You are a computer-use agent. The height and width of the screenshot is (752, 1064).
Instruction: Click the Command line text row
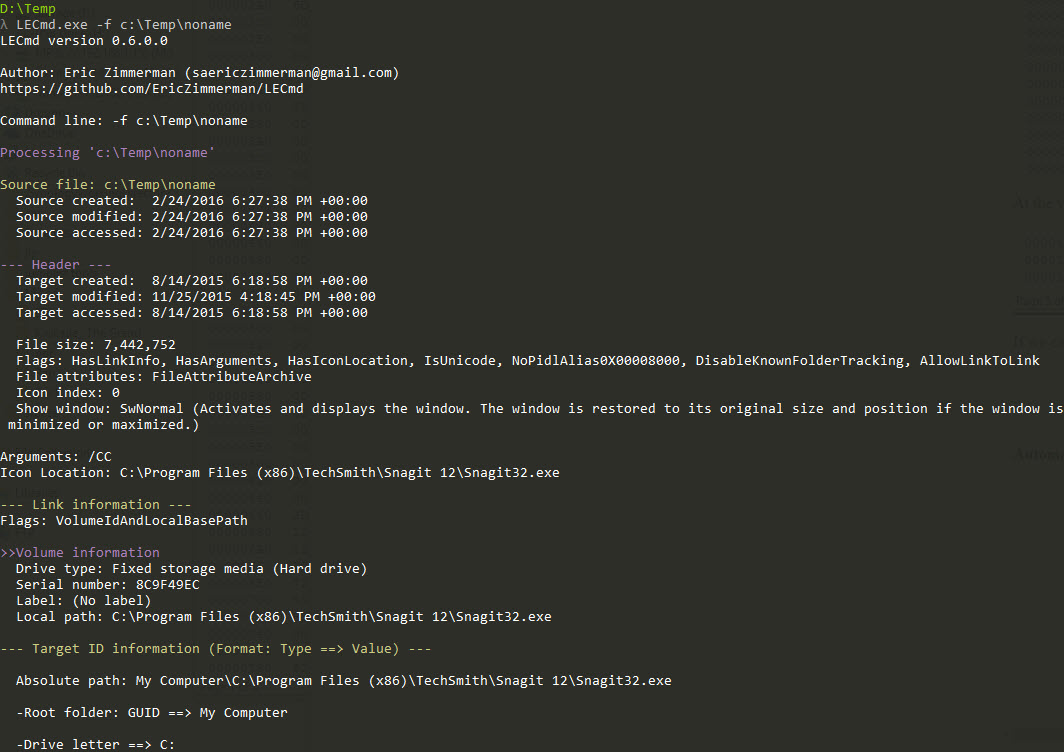124,121
